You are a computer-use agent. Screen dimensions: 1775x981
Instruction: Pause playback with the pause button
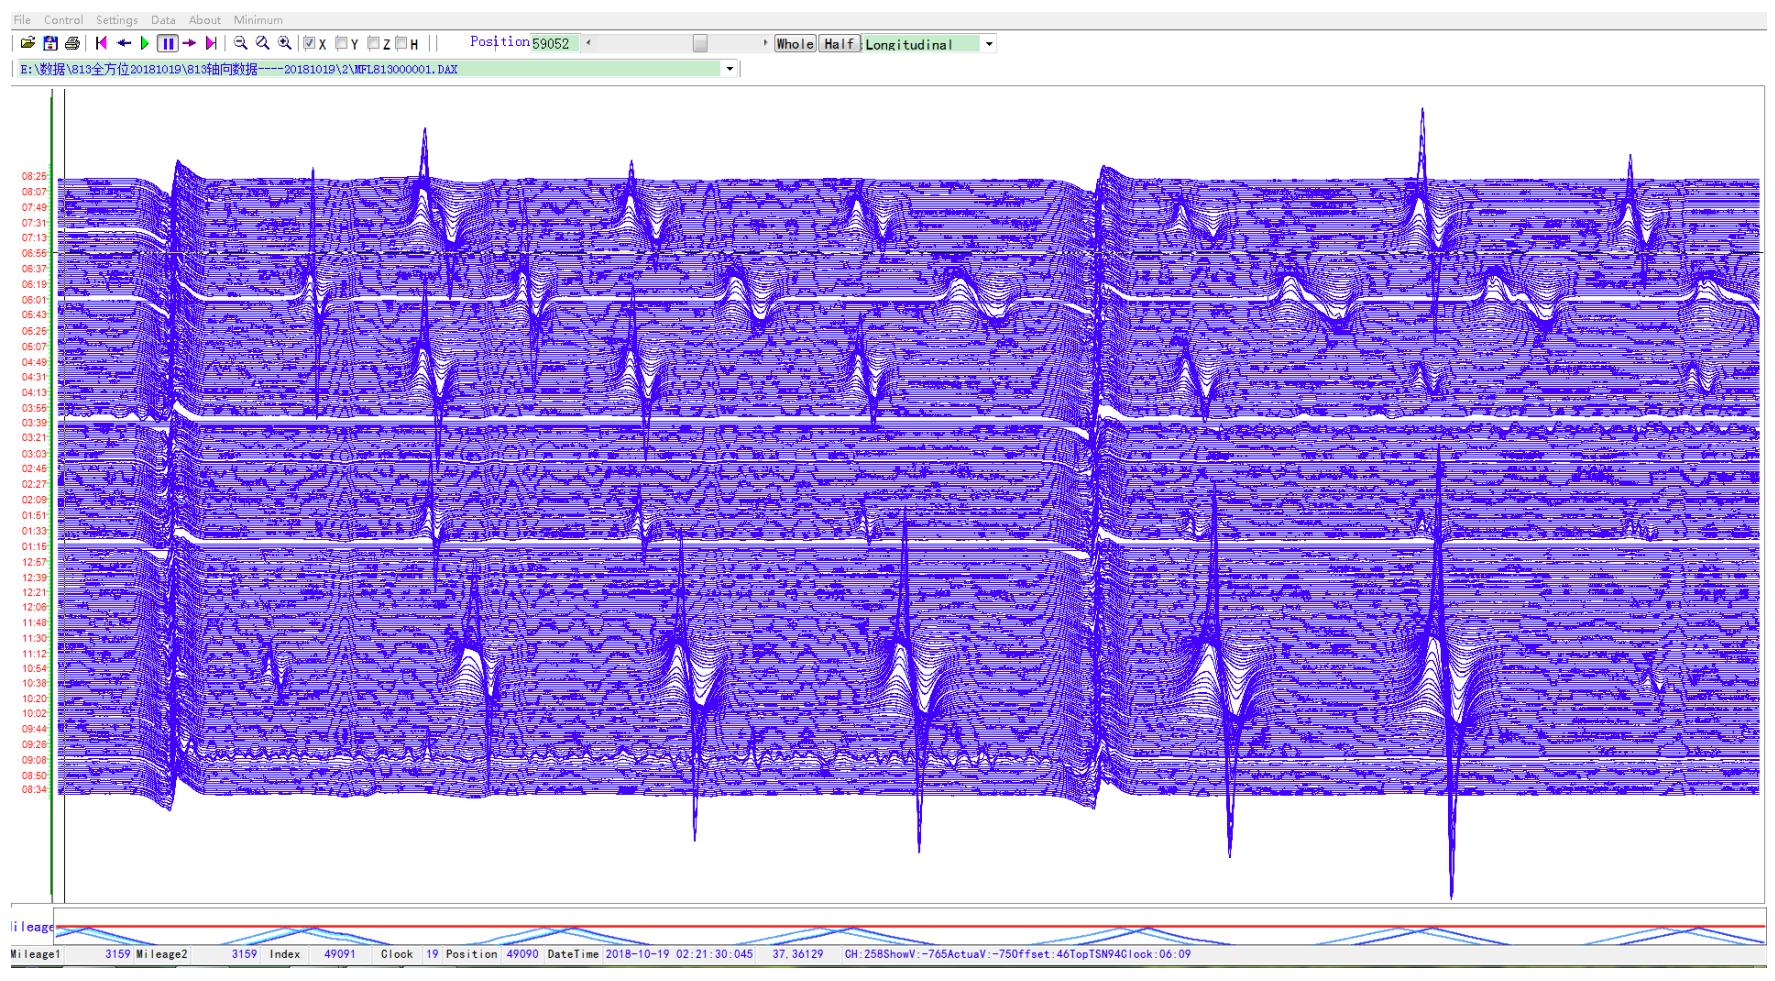point(168,43)
